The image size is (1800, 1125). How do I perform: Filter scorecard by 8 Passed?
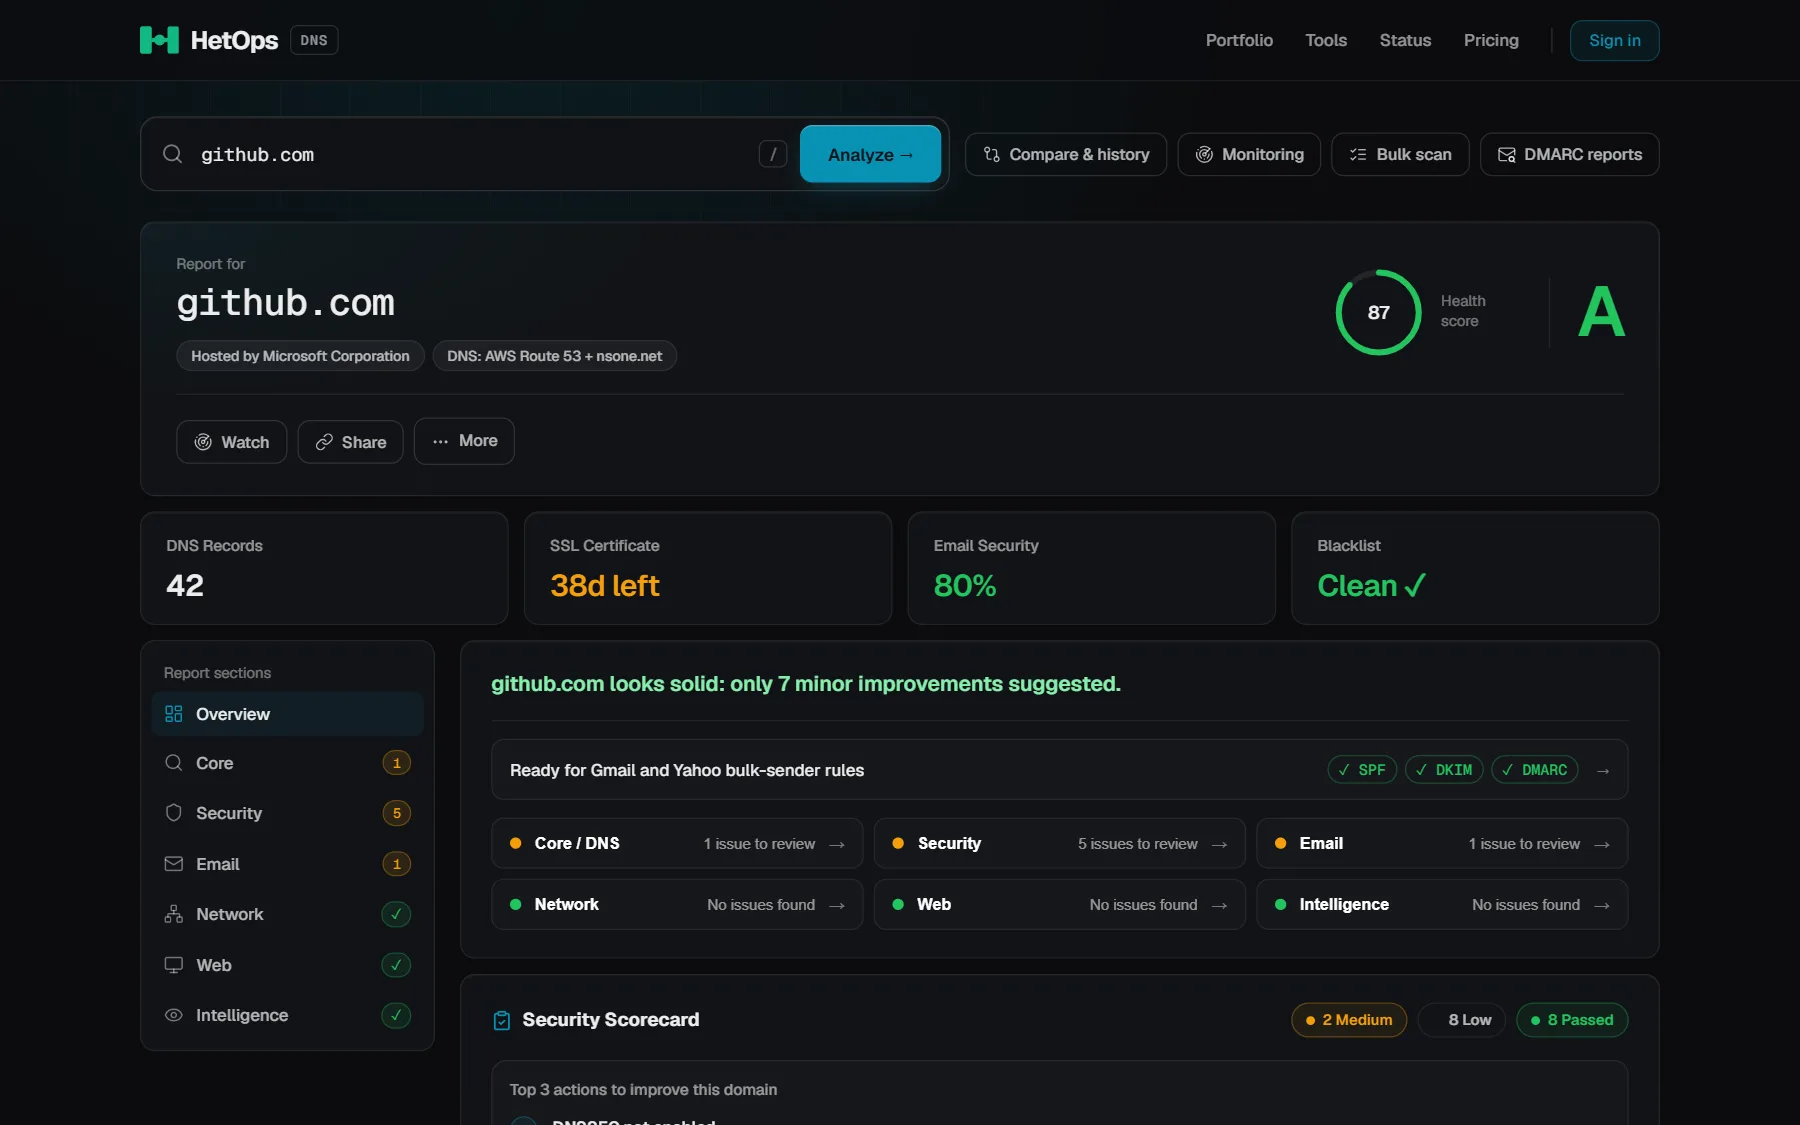(1572, 1020)
